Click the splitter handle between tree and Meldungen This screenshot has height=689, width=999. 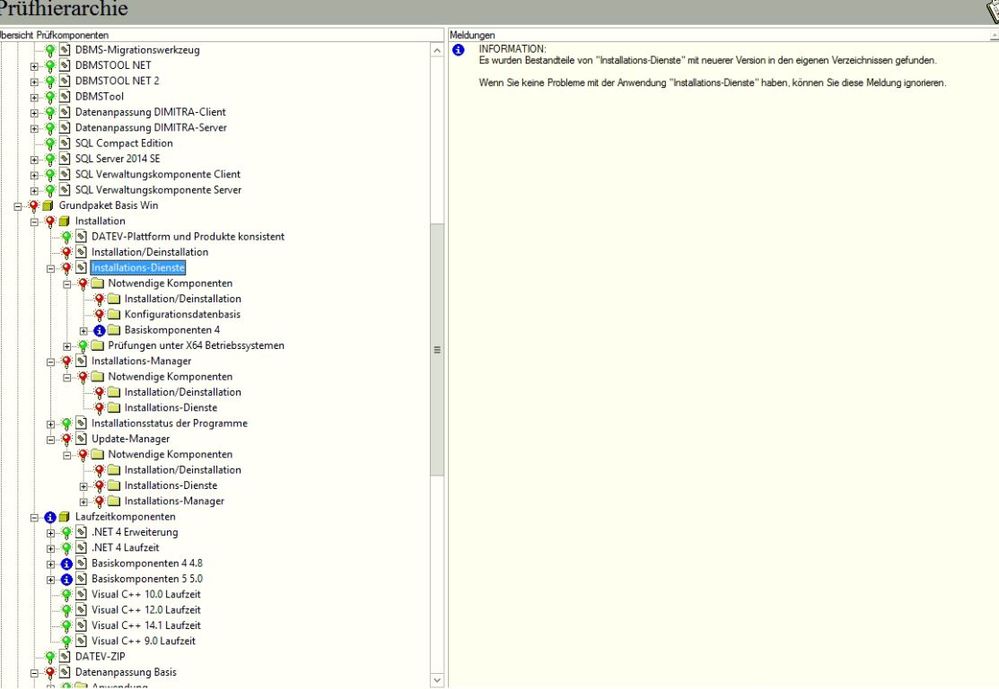point(437,350)
